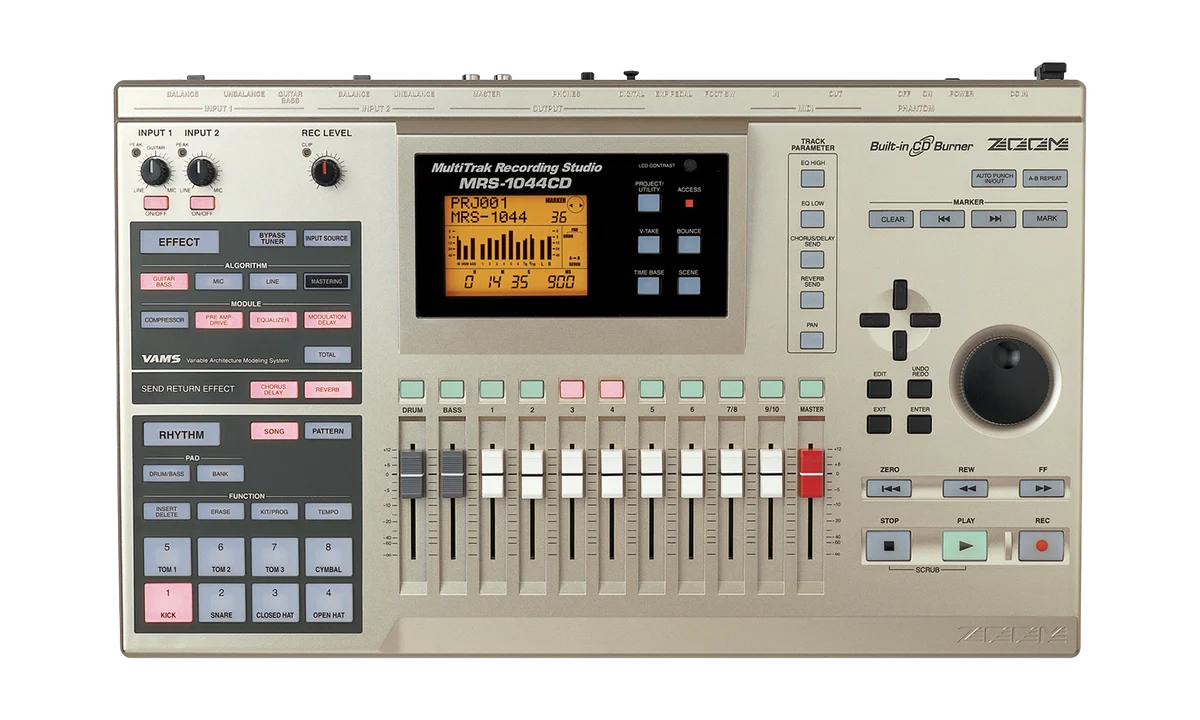Click the cursor left key

tap(874, 320)
